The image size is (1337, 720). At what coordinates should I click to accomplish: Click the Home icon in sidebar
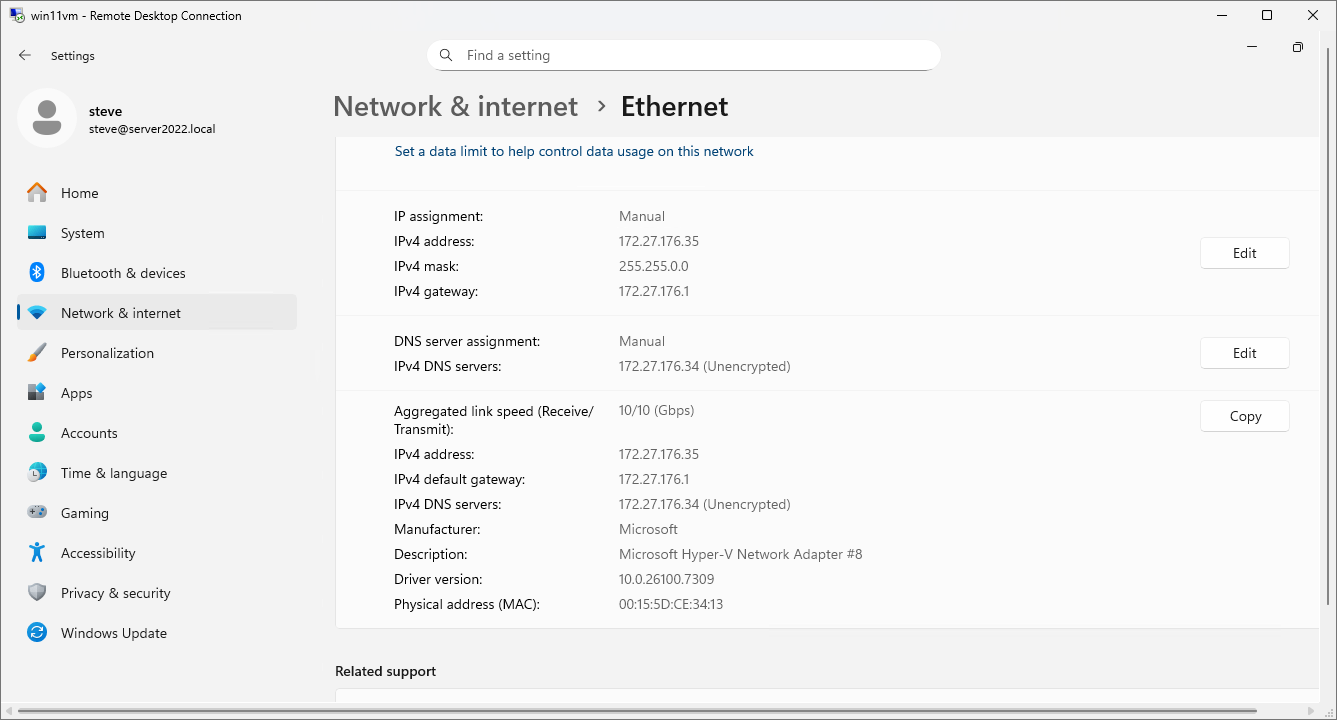point(37,193)
